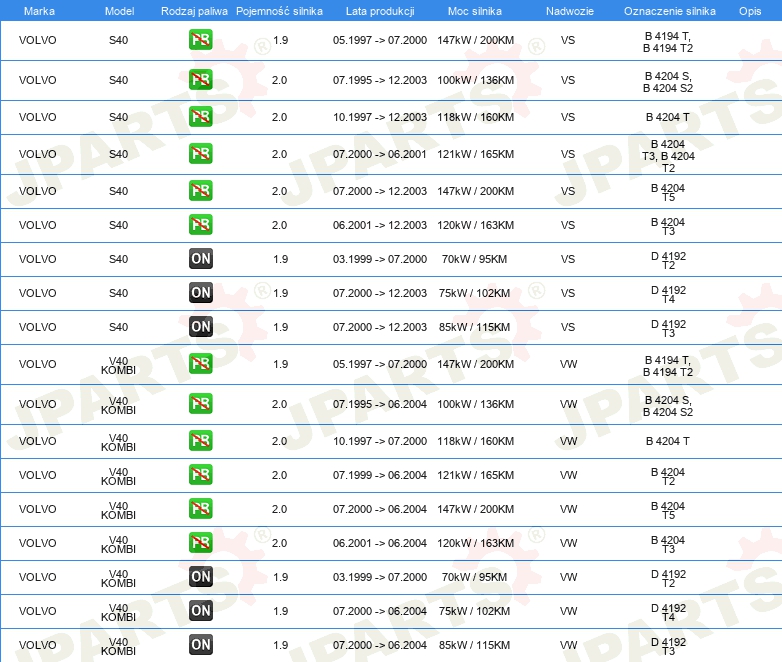Click petrol icon in S40 07.1995 -> 12.2003 row
Image resolution: width=782 pixels, height=662 pixels.
pos(200,80)
